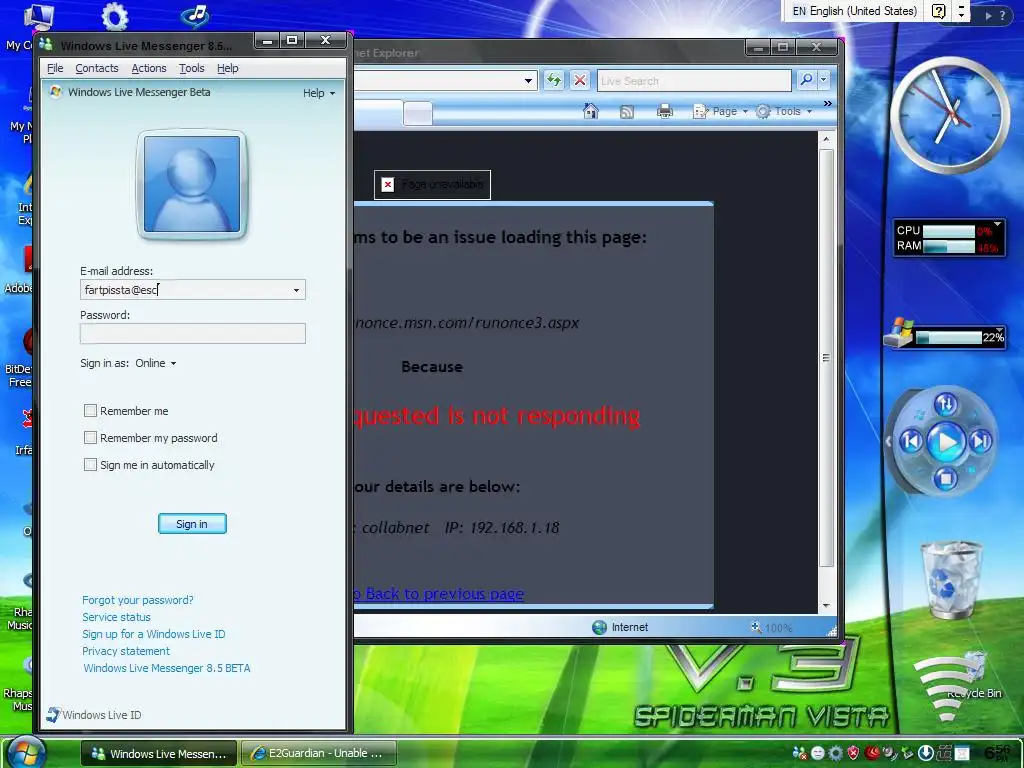Click the Next track button on media gadget
Screen dimensions: 1024x768
[980, 442]
